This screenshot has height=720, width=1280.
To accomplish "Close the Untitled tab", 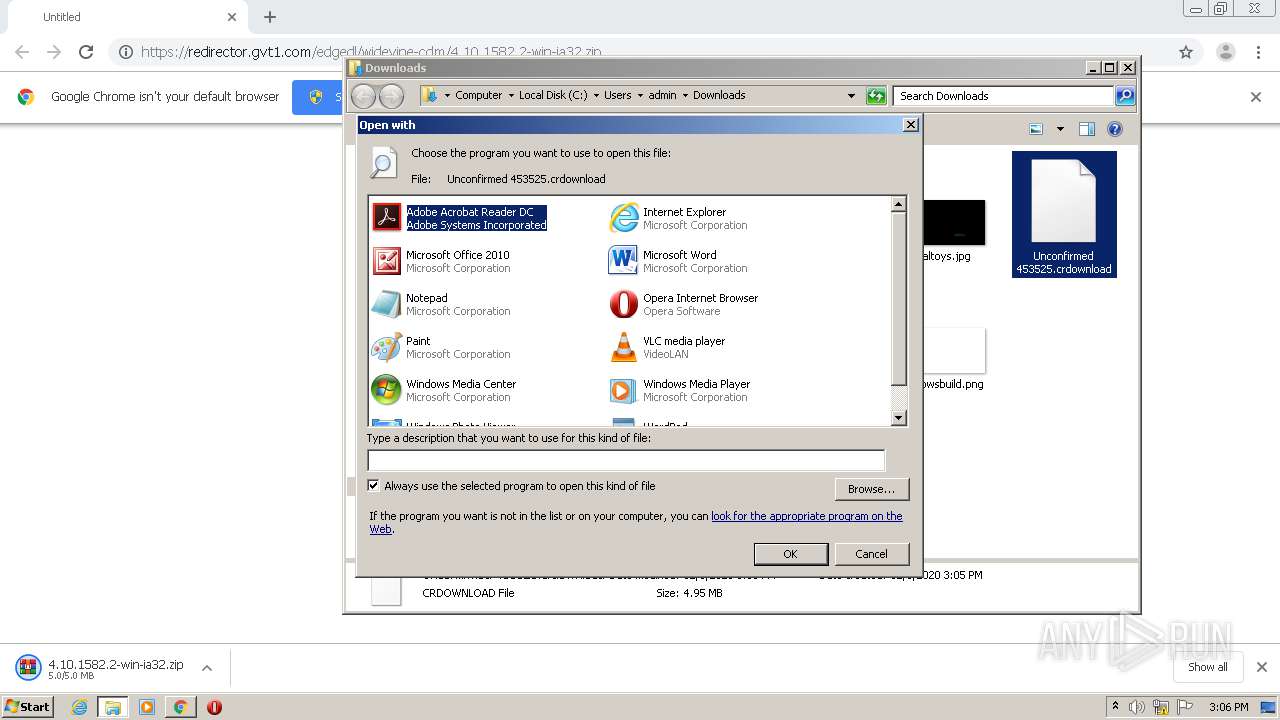I will point(232,17).
